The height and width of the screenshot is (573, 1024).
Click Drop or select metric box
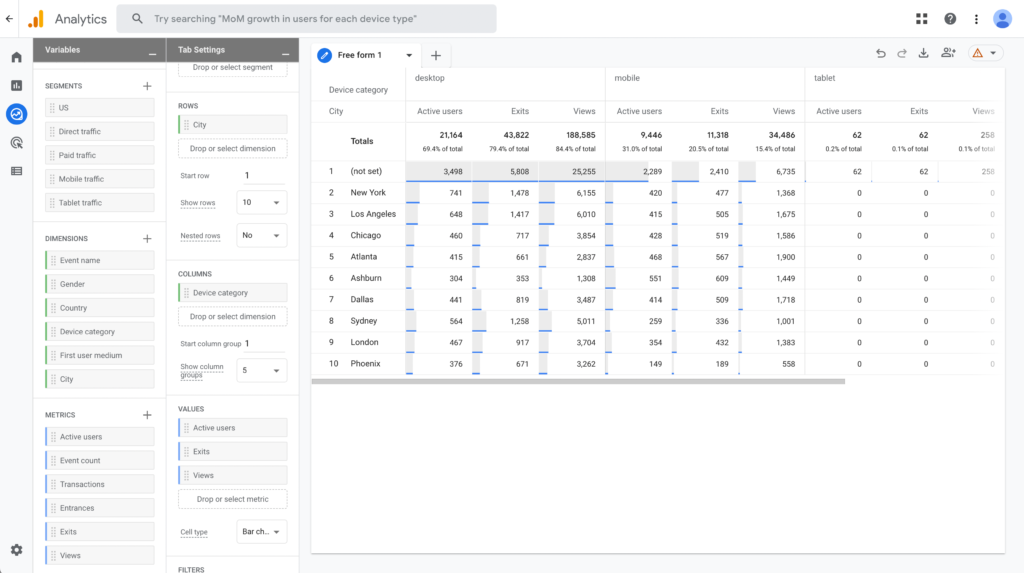(x=232, y=499)
